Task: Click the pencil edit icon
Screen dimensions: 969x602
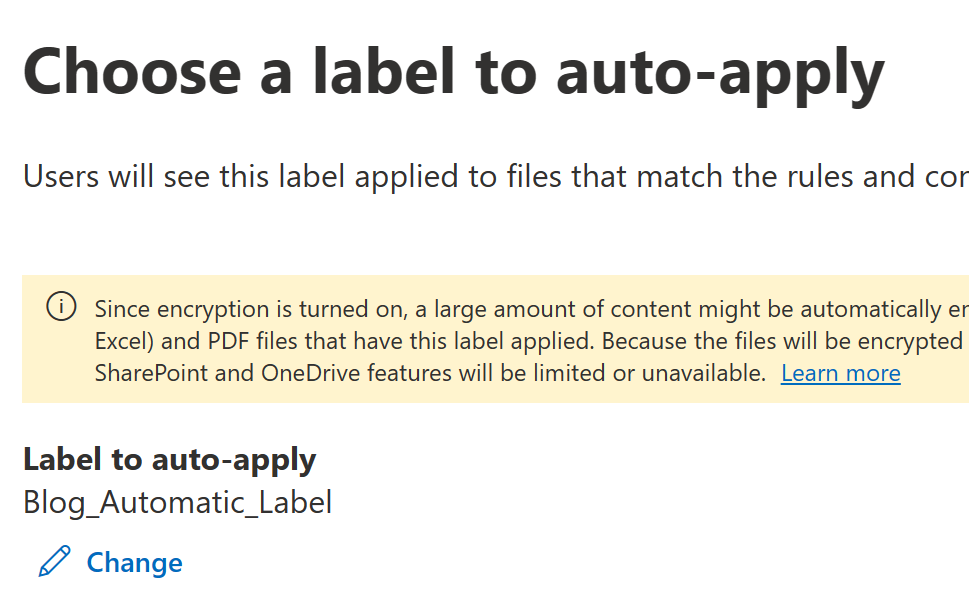Action: 54,562
